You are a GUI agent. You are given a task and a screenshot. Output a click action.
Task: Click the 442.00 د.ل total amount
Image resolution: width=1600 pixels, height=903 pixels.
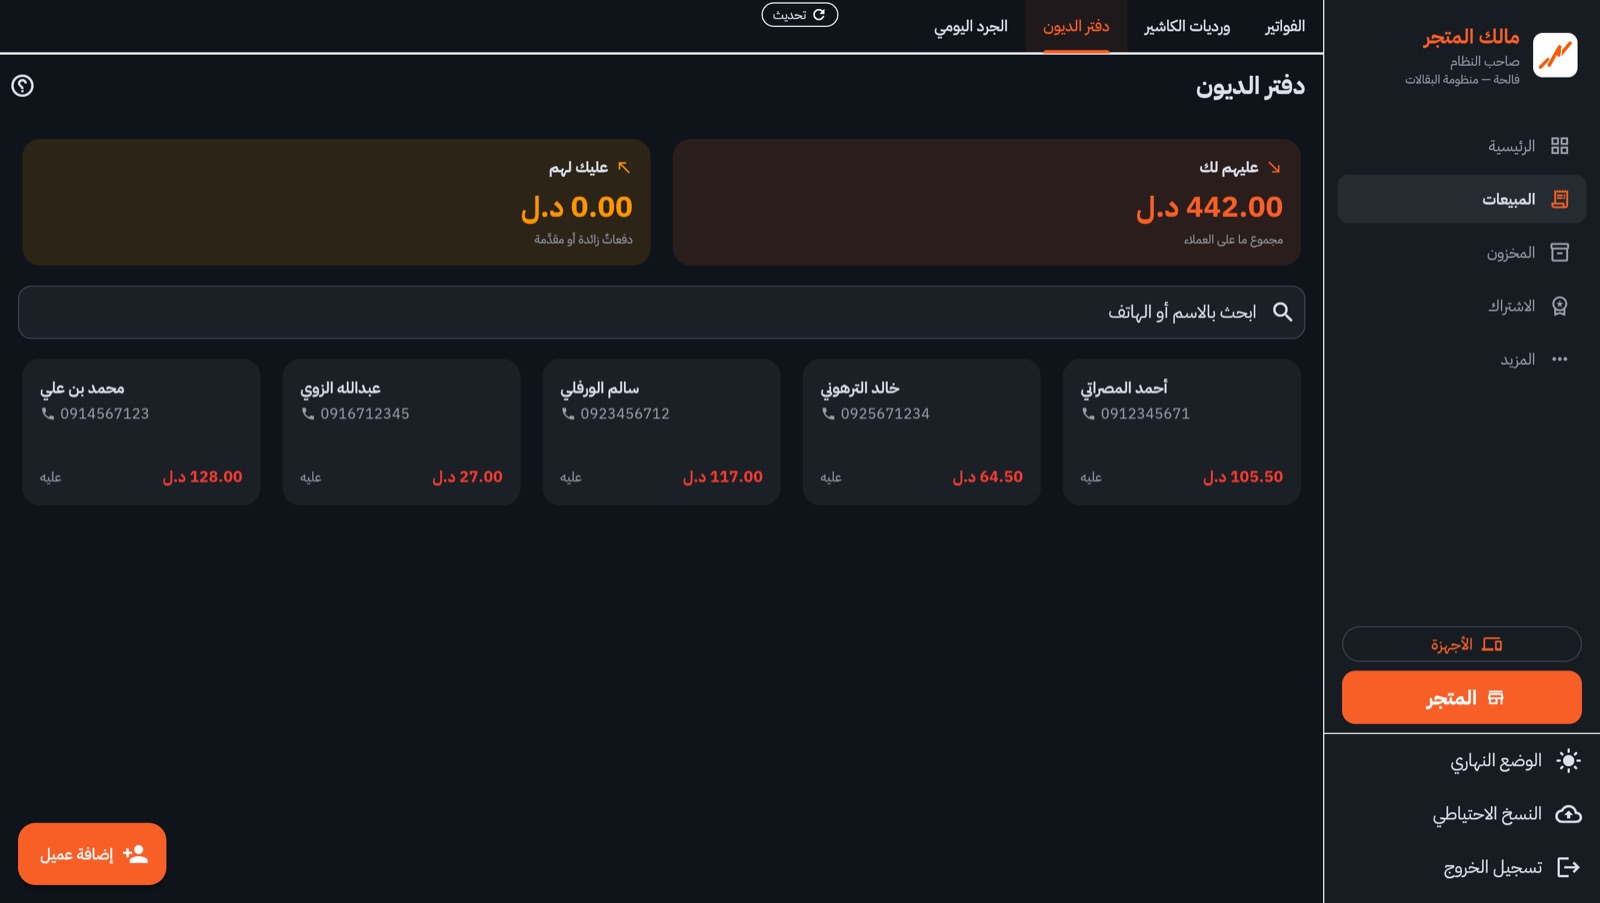1209,207
